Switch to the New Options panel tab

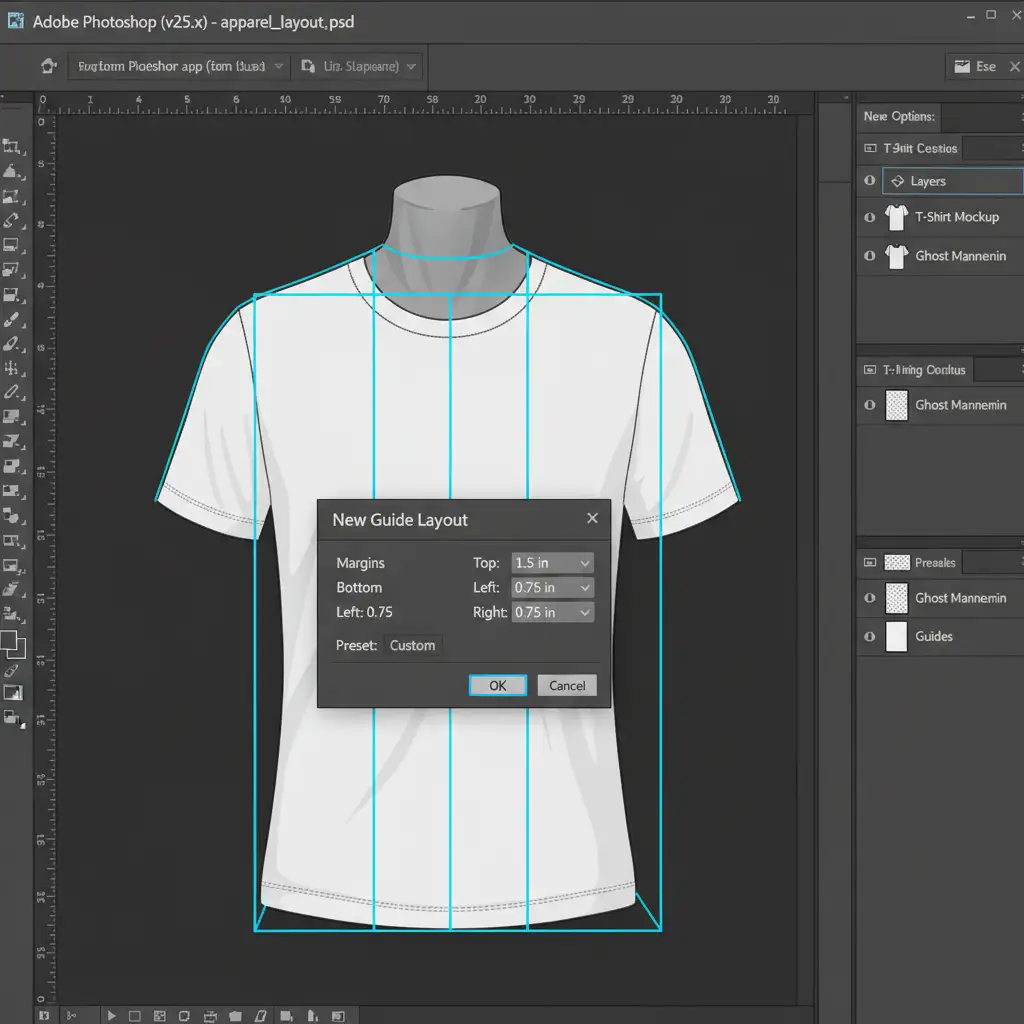point(899,116)
